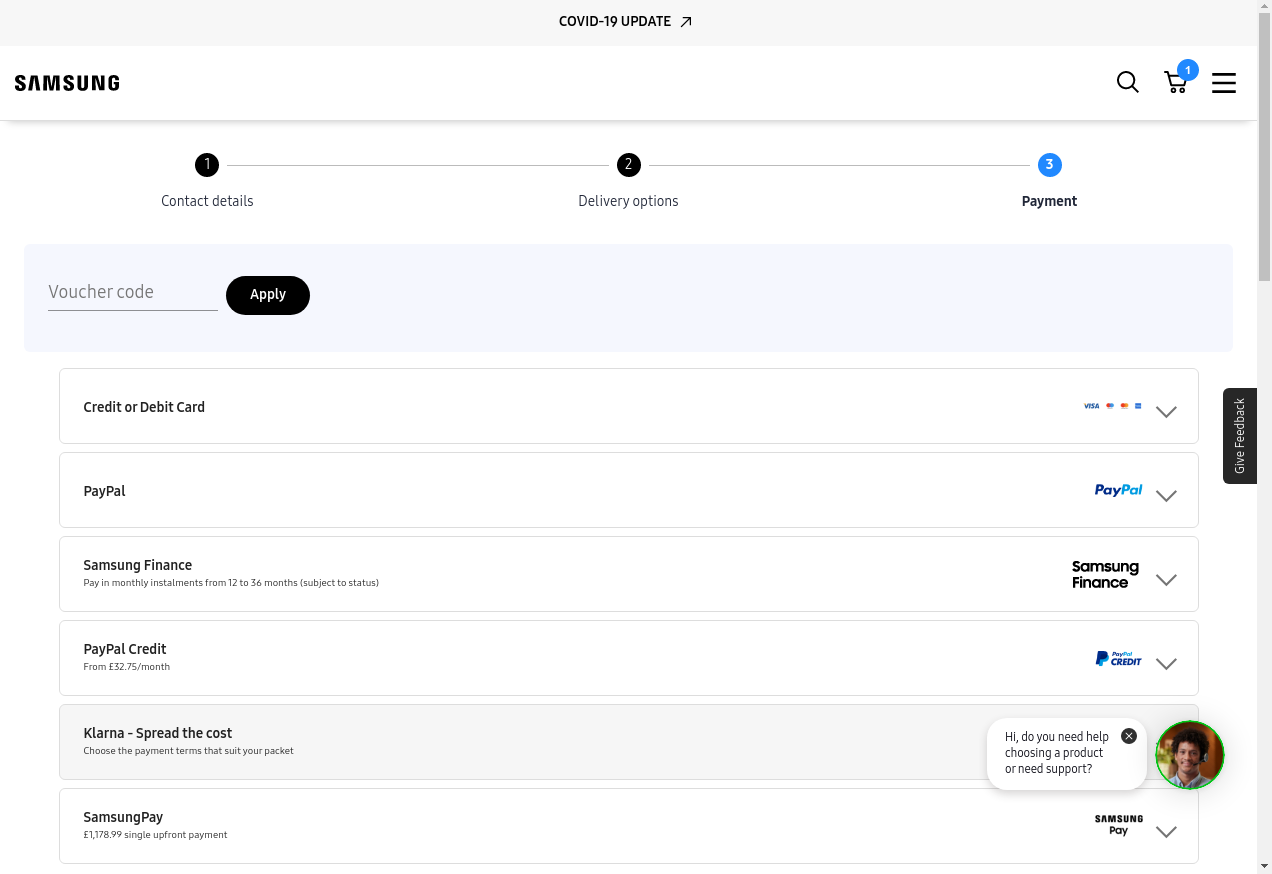
Task: Expand the SamsungPay chevron
Action: [x=1166, y=831]
